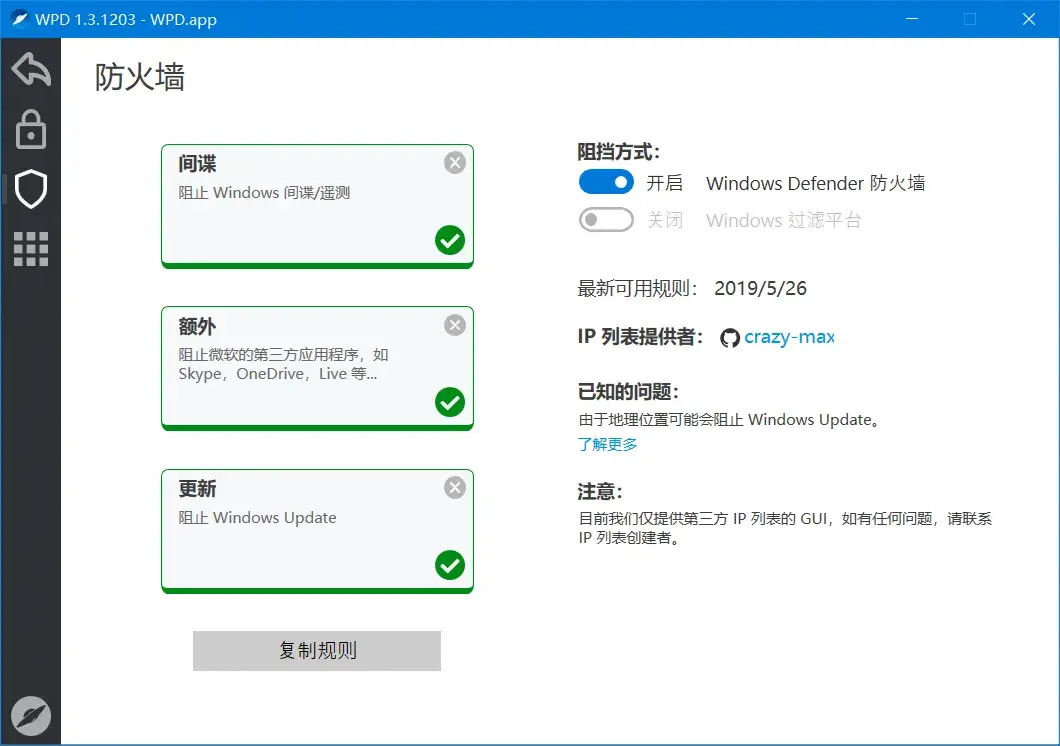Select the 更新 rule card title
Image resolution: width=1060 pixels, height=746 pixels.
(197, 489)
